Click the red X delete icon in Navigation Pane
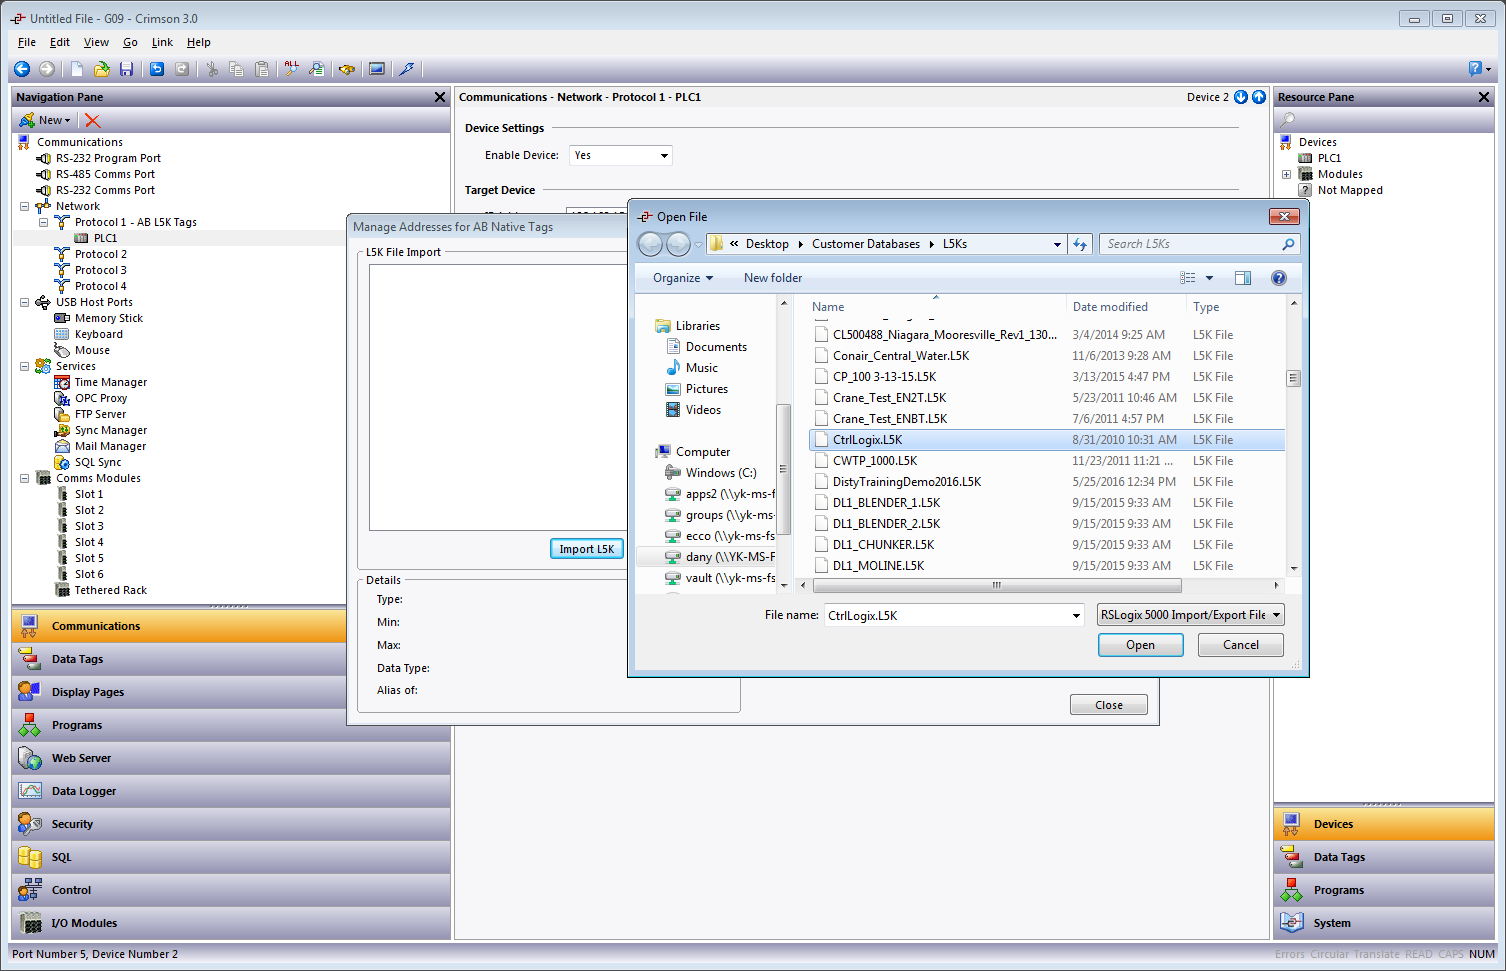 [93, 120]
